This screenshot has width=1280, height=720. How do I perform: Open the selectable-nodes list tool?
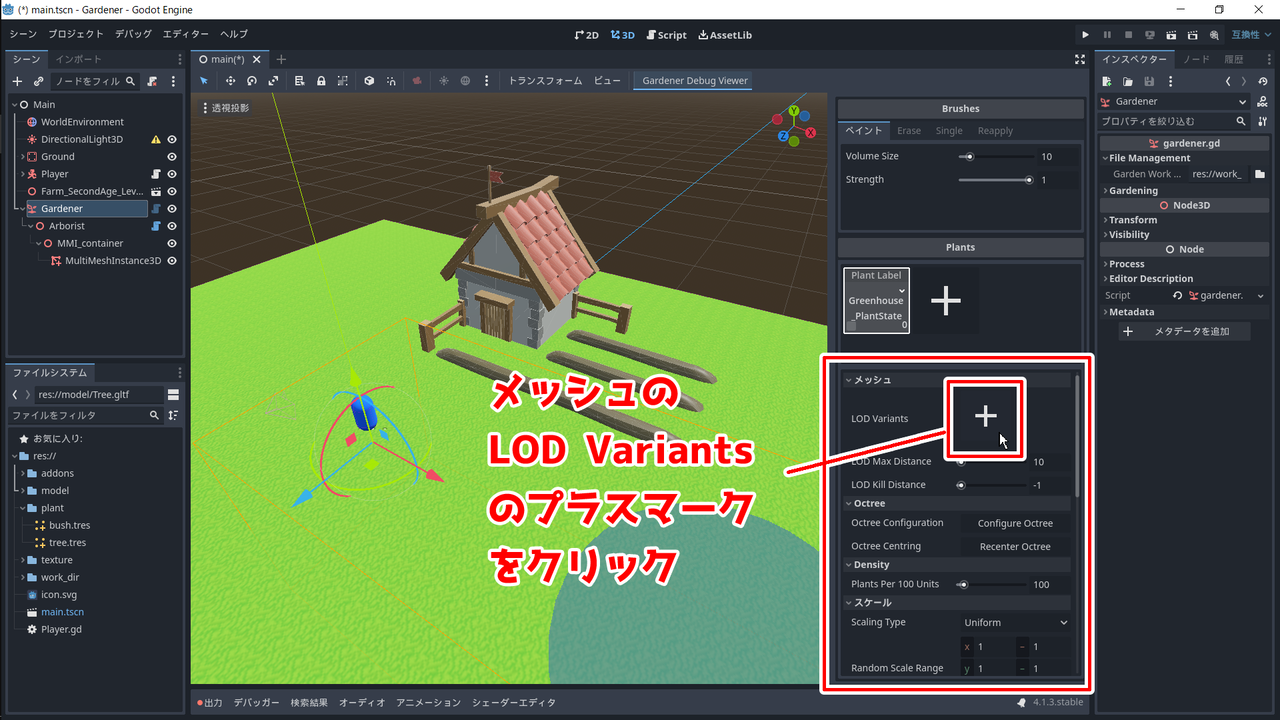(x=300, y=81)
